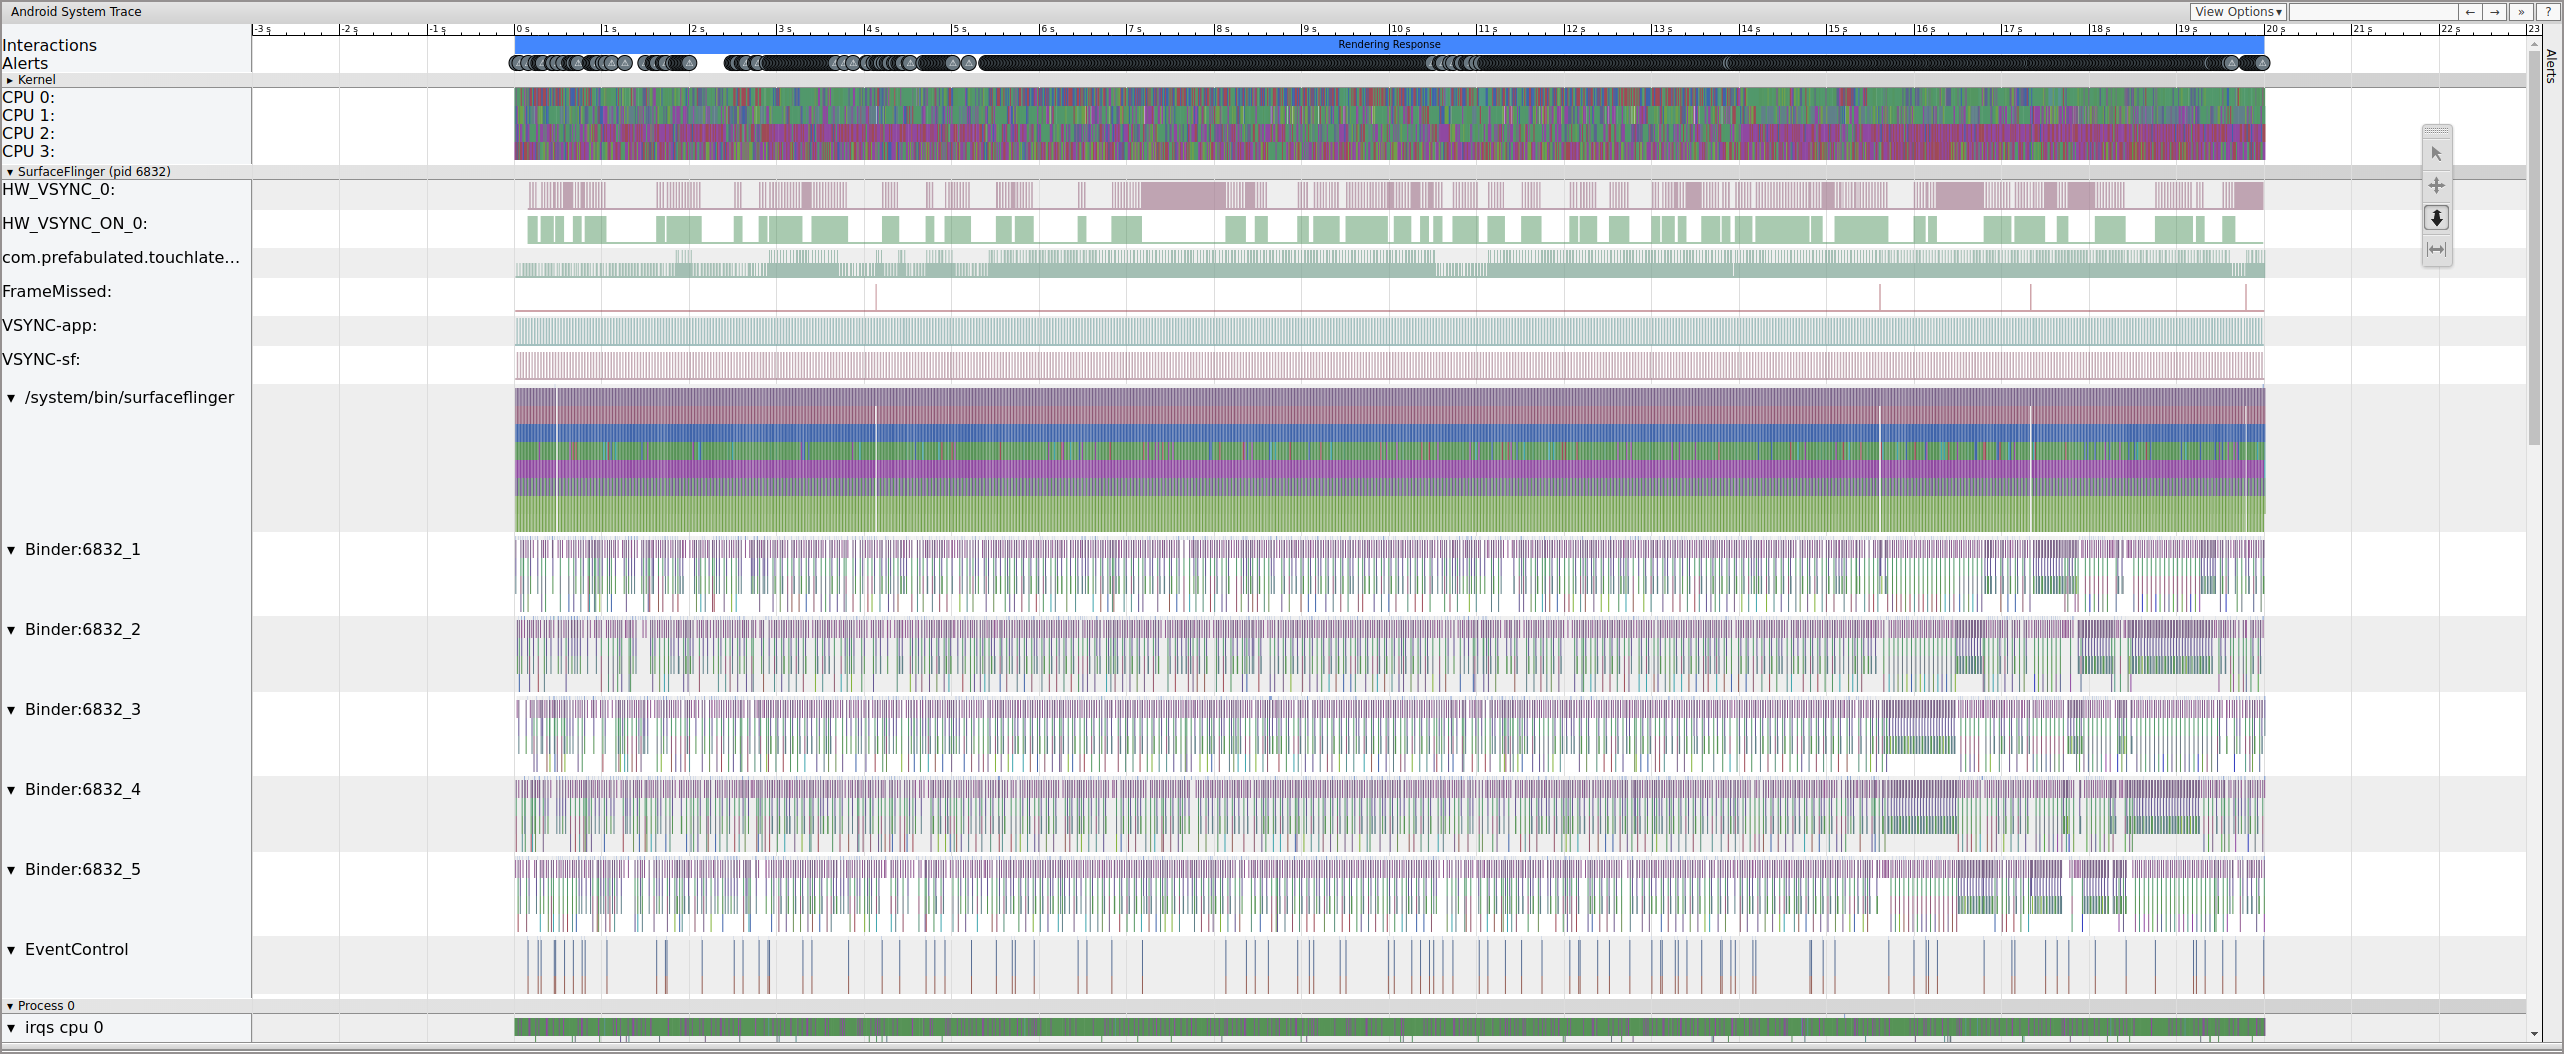The image size is (2564, 1054).
Task: Go to previous search result arrow
Action: 2470,12
